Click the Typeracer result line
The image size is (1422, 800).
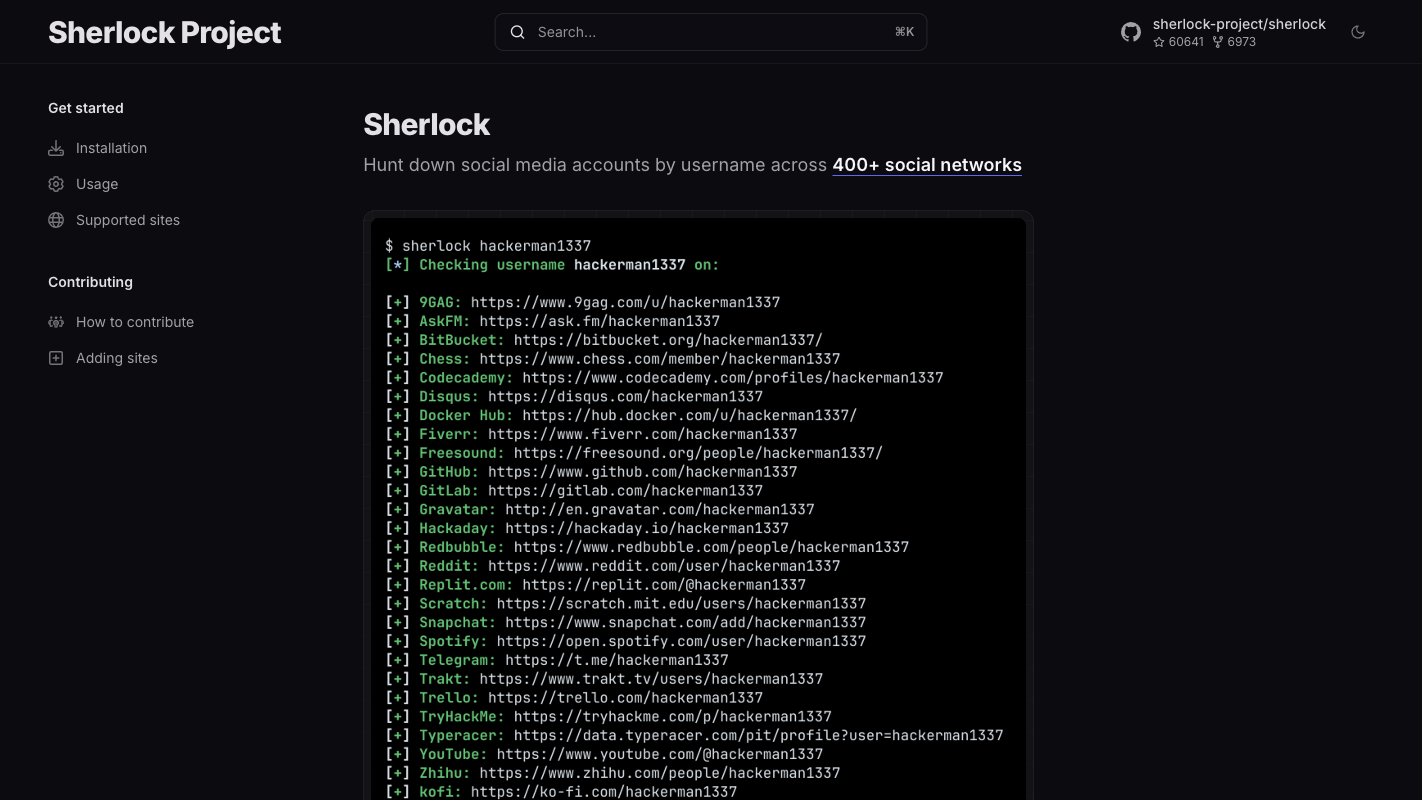click(x=694, y=735)
